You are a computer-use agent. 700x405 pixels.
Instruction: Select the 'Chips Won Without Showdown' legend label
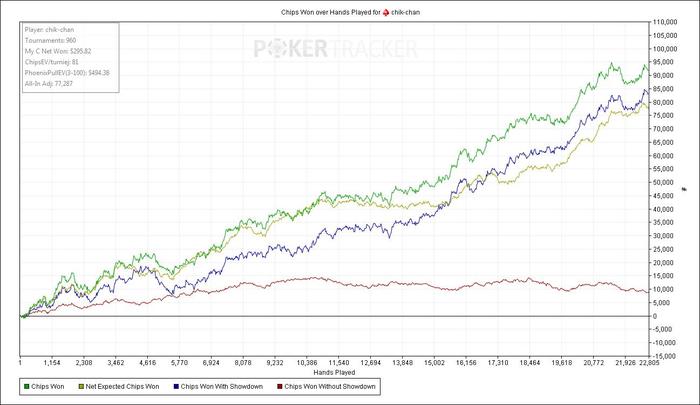pyautogui.click(x=330, y=386)
